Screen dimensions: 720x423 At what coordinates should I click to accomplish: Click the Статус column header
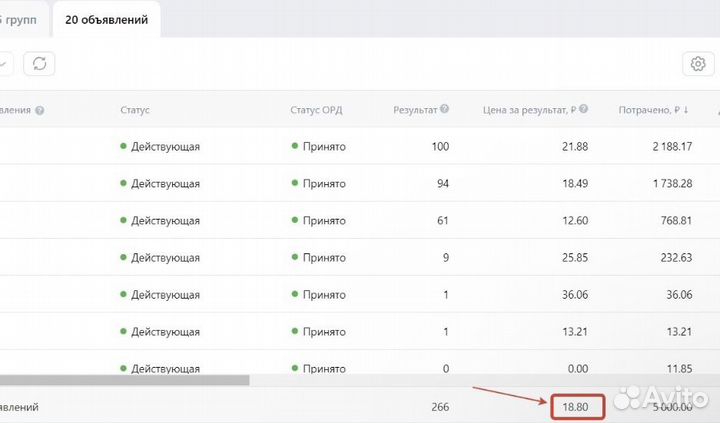point(135,110)
